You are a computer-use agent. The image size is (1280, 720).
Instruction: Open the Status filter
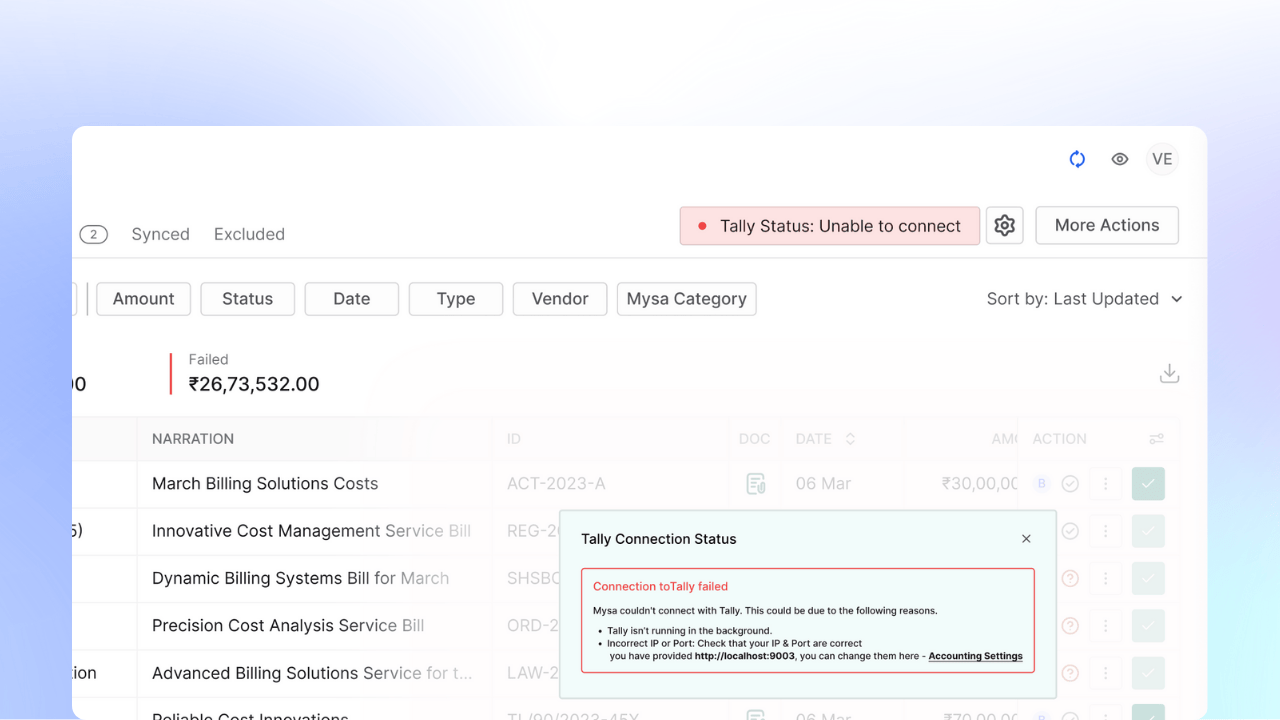click(247, 299)
